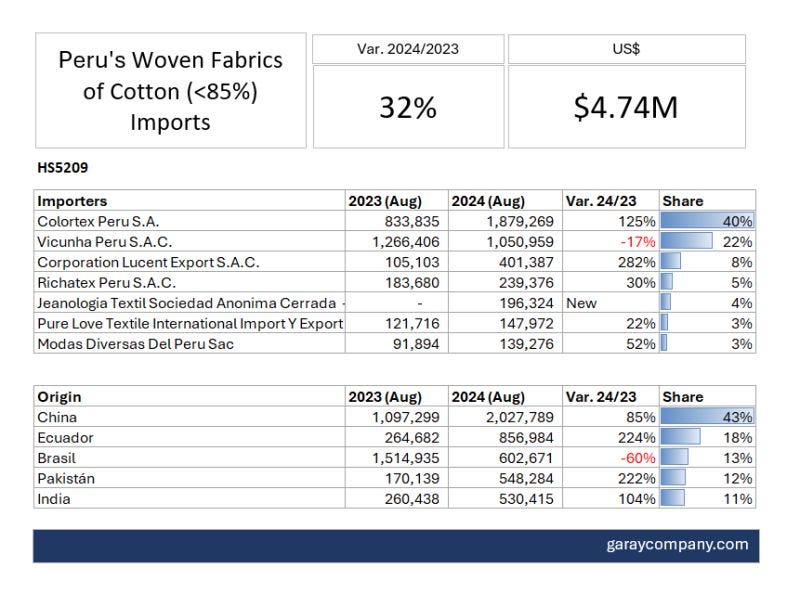Click the 22% share bar for Vicunha

click(x=687, y=241)
